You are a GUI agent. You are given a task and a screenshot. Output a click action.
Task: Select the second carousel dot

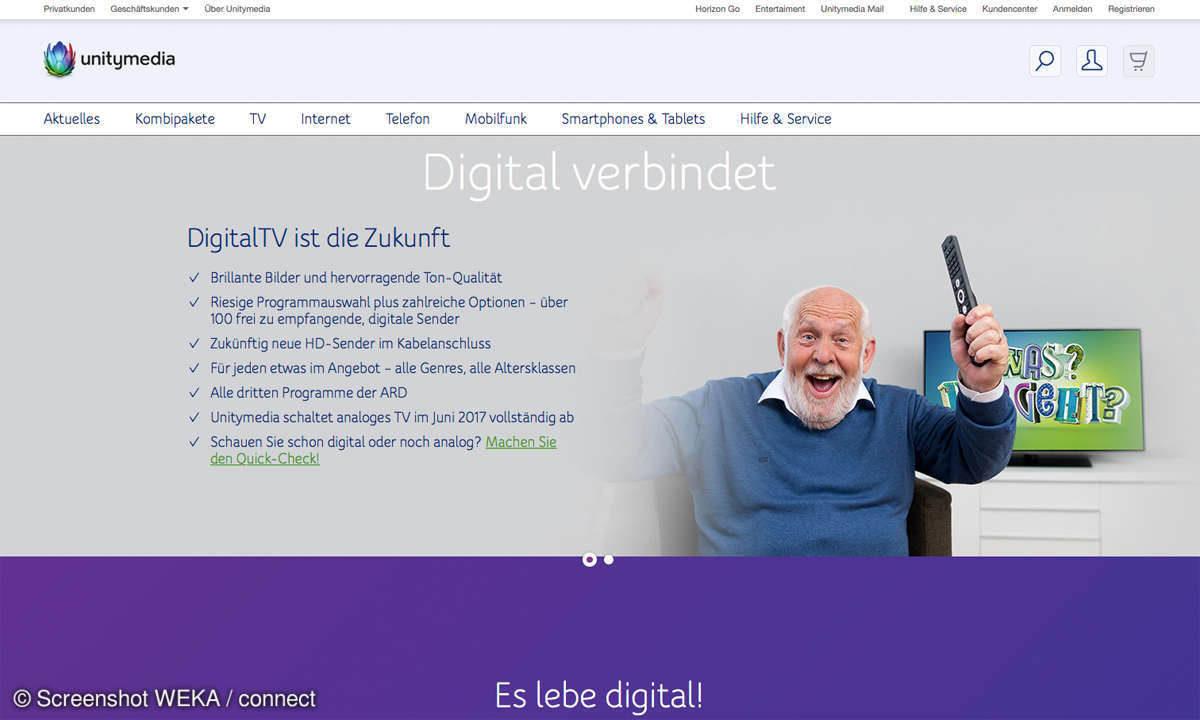[608, 560]
